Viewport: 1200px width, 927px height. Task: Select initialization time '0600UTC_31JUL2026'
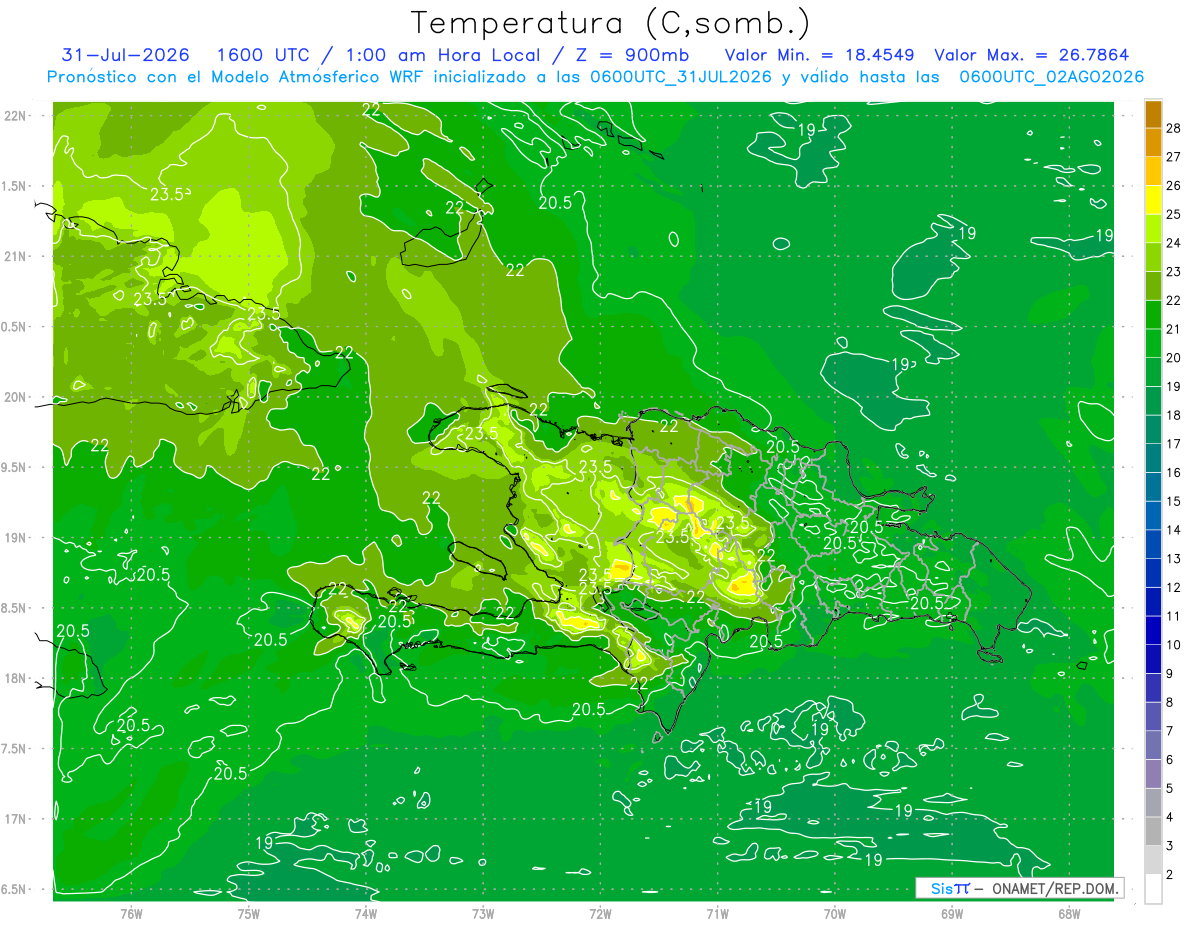[x=680, y=77]
